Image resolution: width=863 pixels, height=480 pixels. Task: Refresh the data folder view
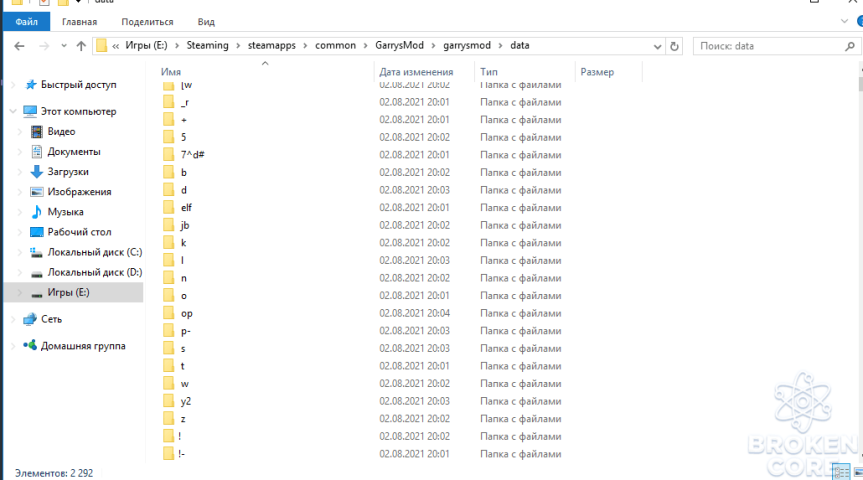coord(674,46)
